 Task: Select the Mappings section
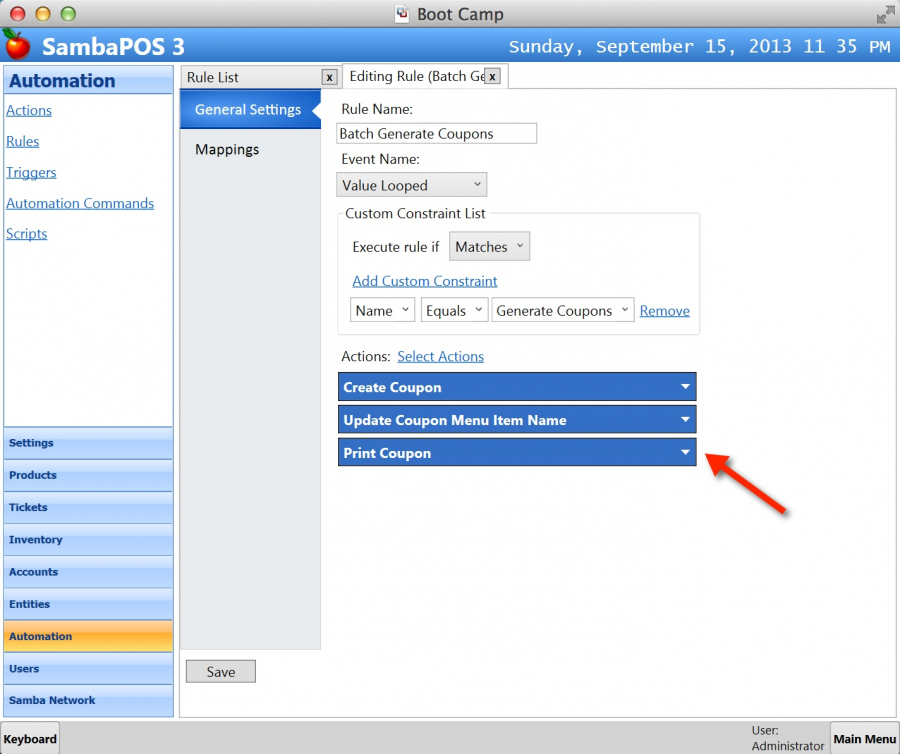coord(227,149)
